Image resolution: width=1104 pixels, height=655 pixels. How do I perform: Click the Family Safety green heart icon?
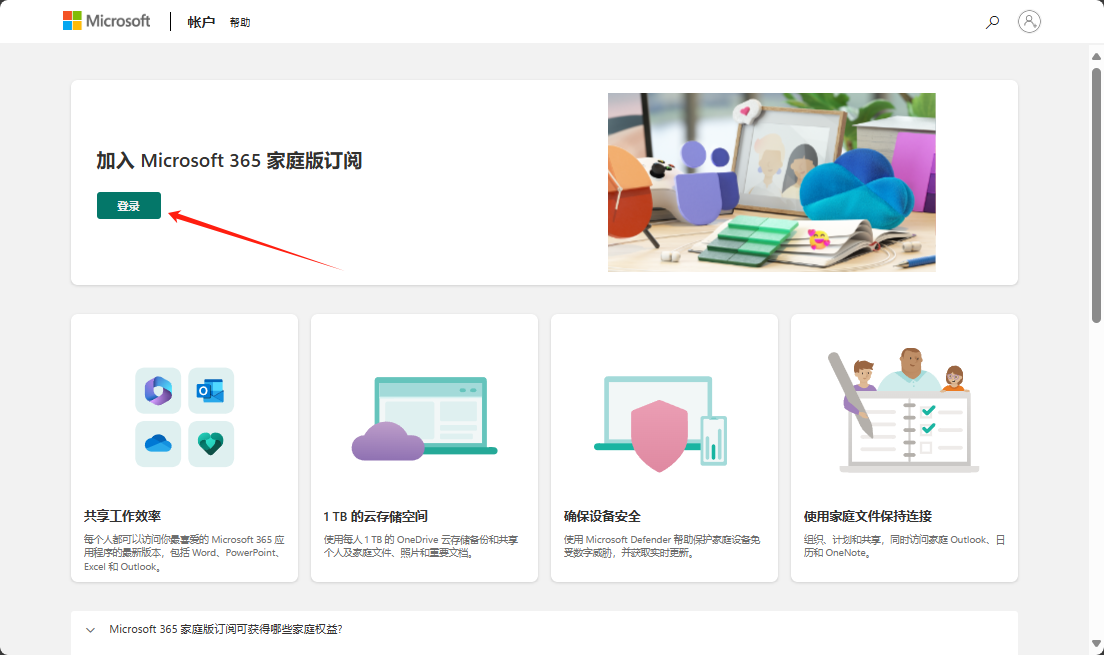click(211, 444)
